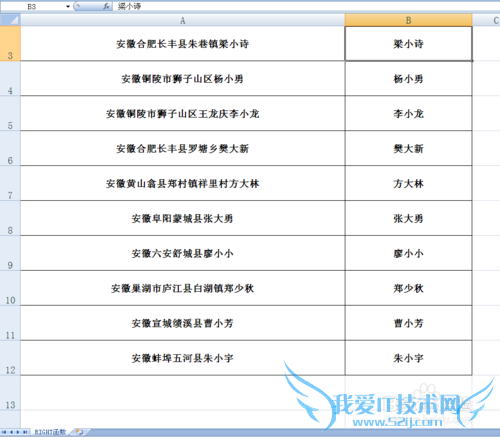Screen dimensions: 500x437
Task: Select row 8 header
Action: 10,218
